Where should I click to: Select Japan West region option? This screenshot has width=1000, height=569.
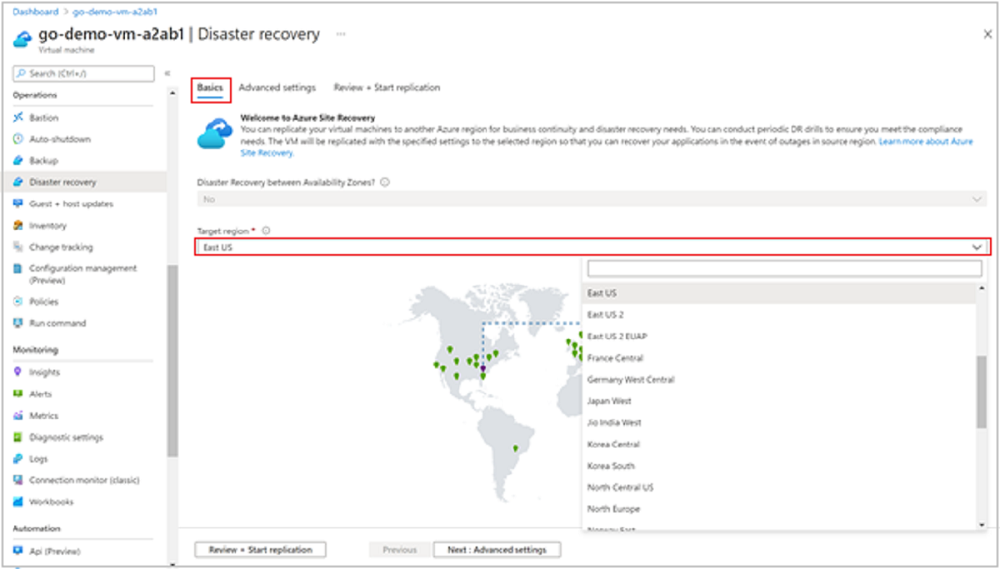pyautogui.click(x=779, y=401)
